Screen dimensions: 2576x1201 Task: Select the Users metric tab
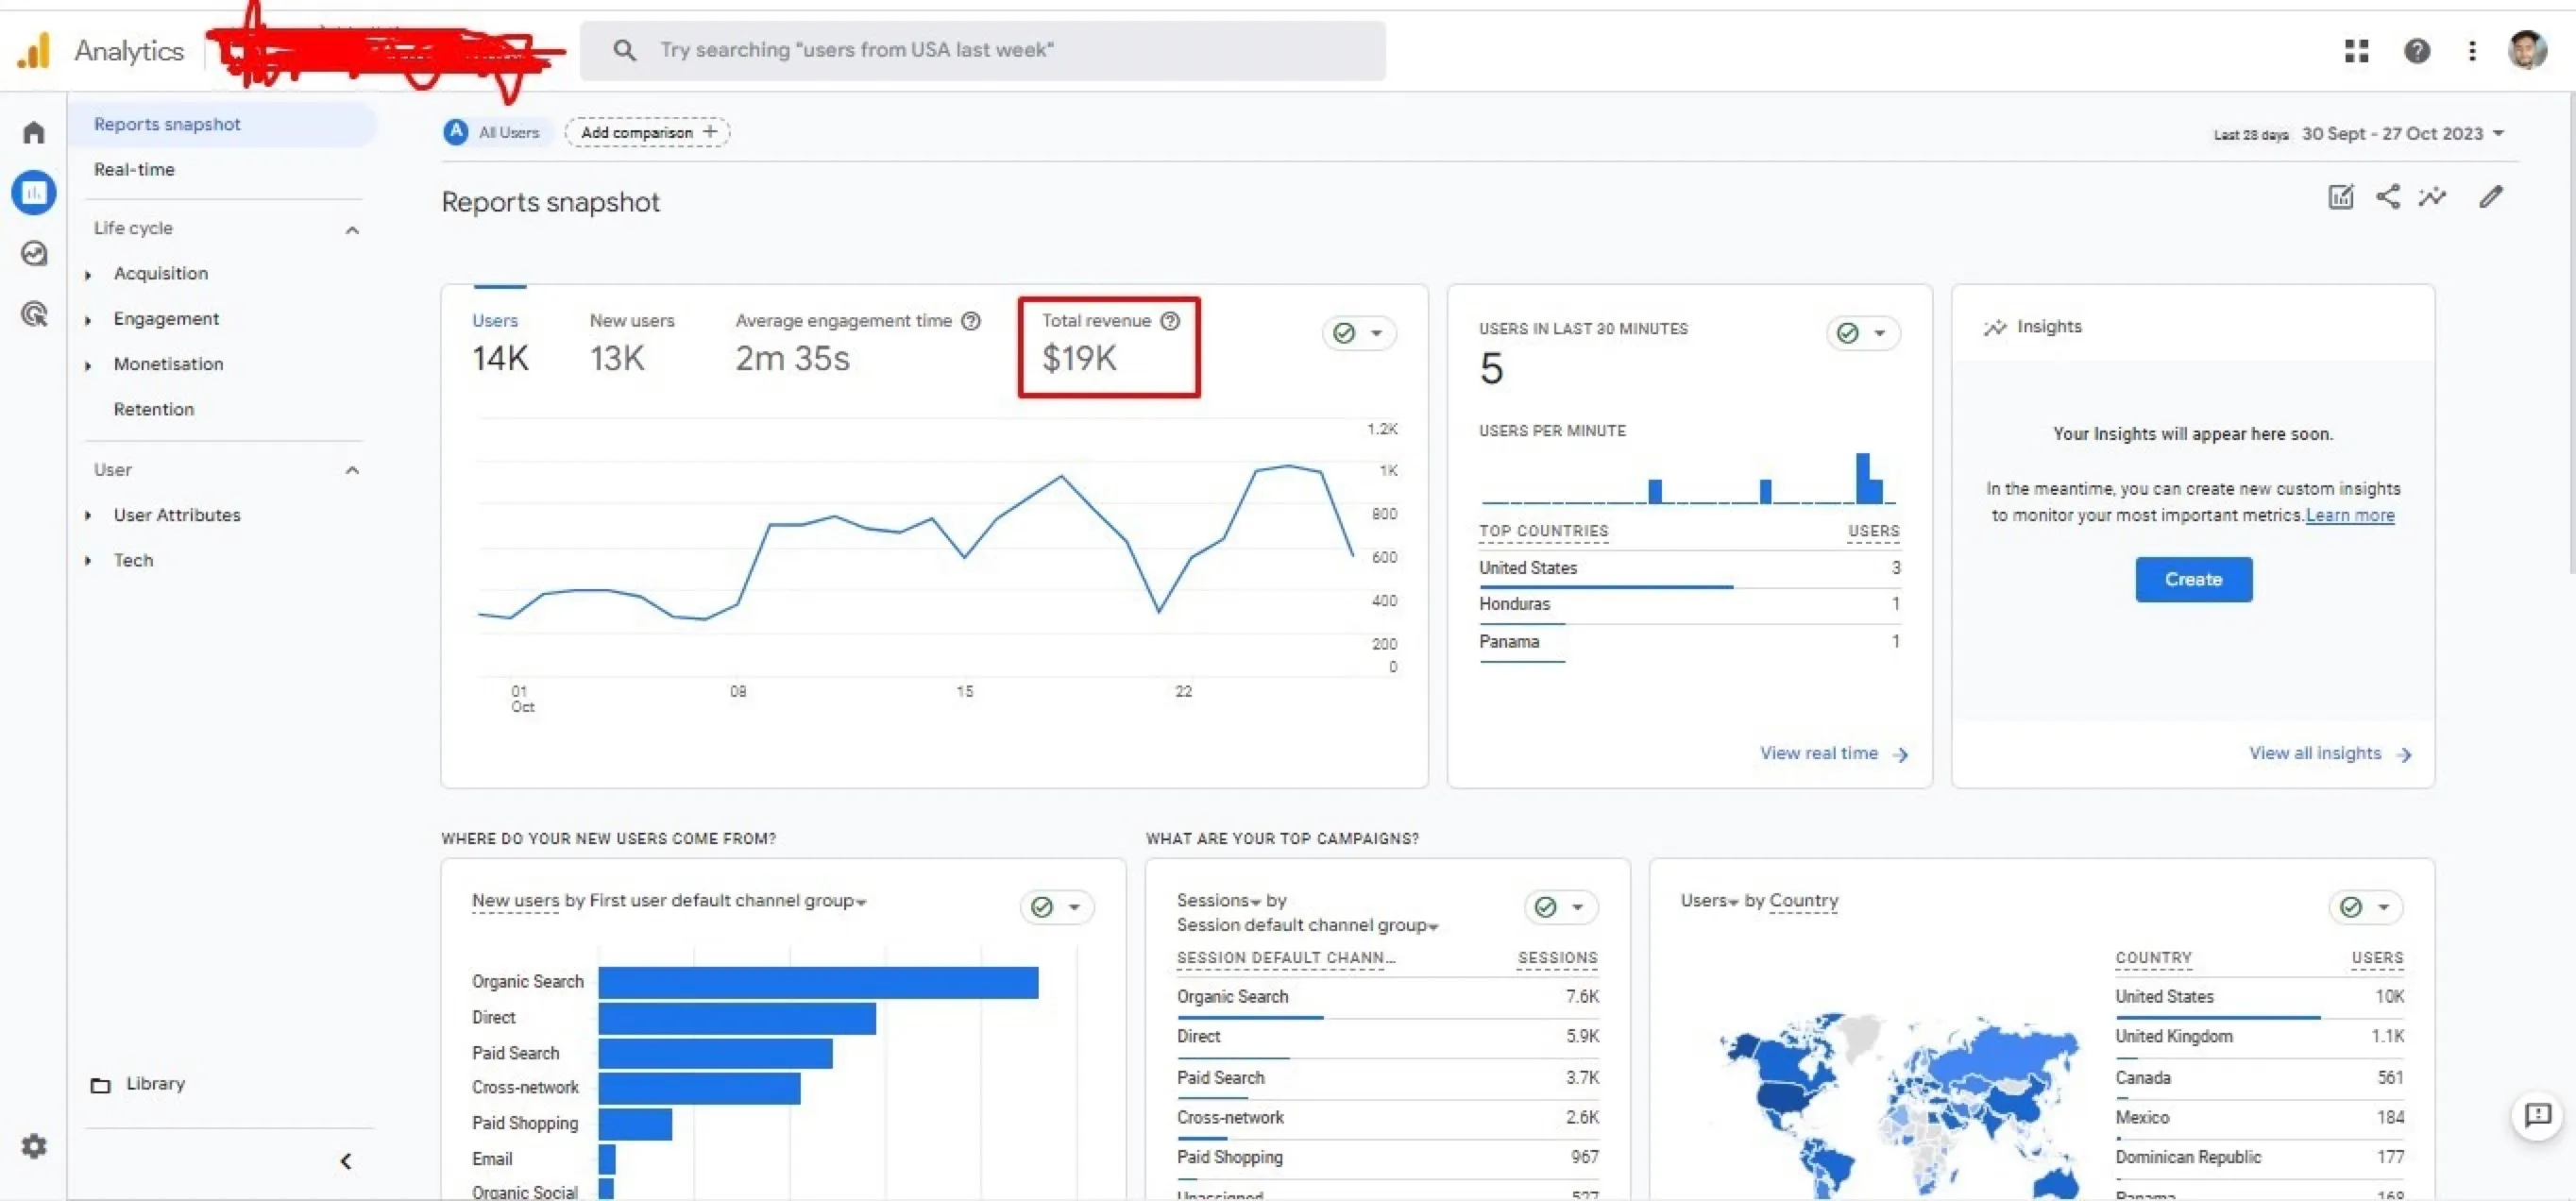click(500, 344)
